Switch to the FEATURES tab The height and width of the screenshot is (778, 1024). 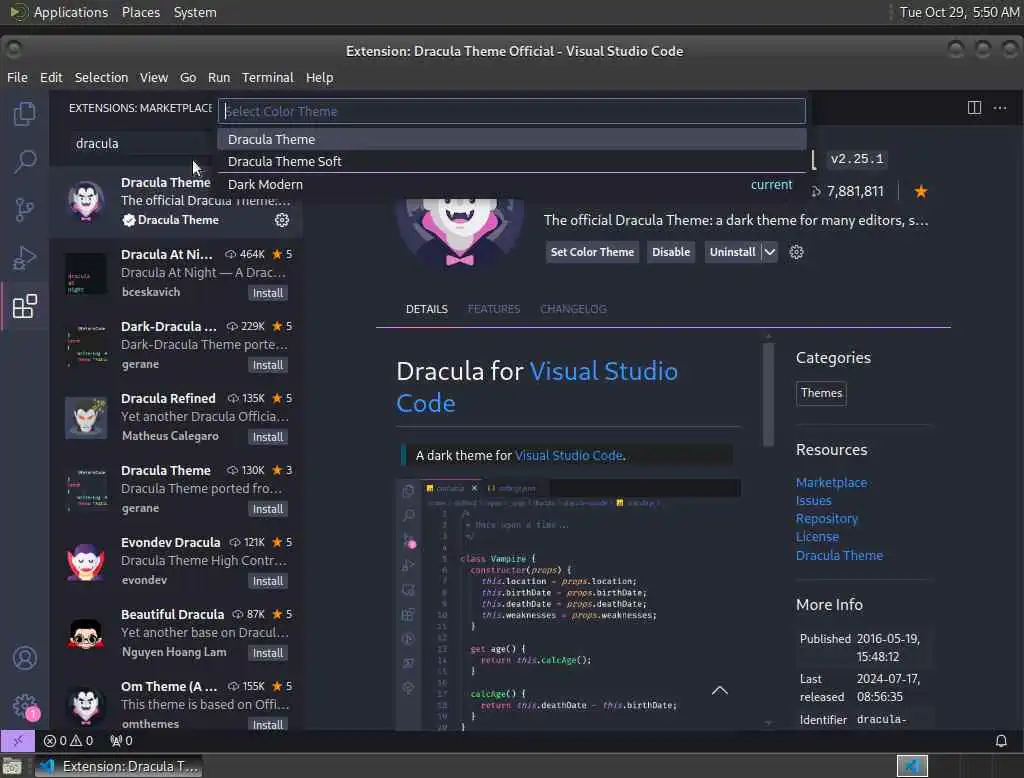pyautogui.click(x=494, y=309)
